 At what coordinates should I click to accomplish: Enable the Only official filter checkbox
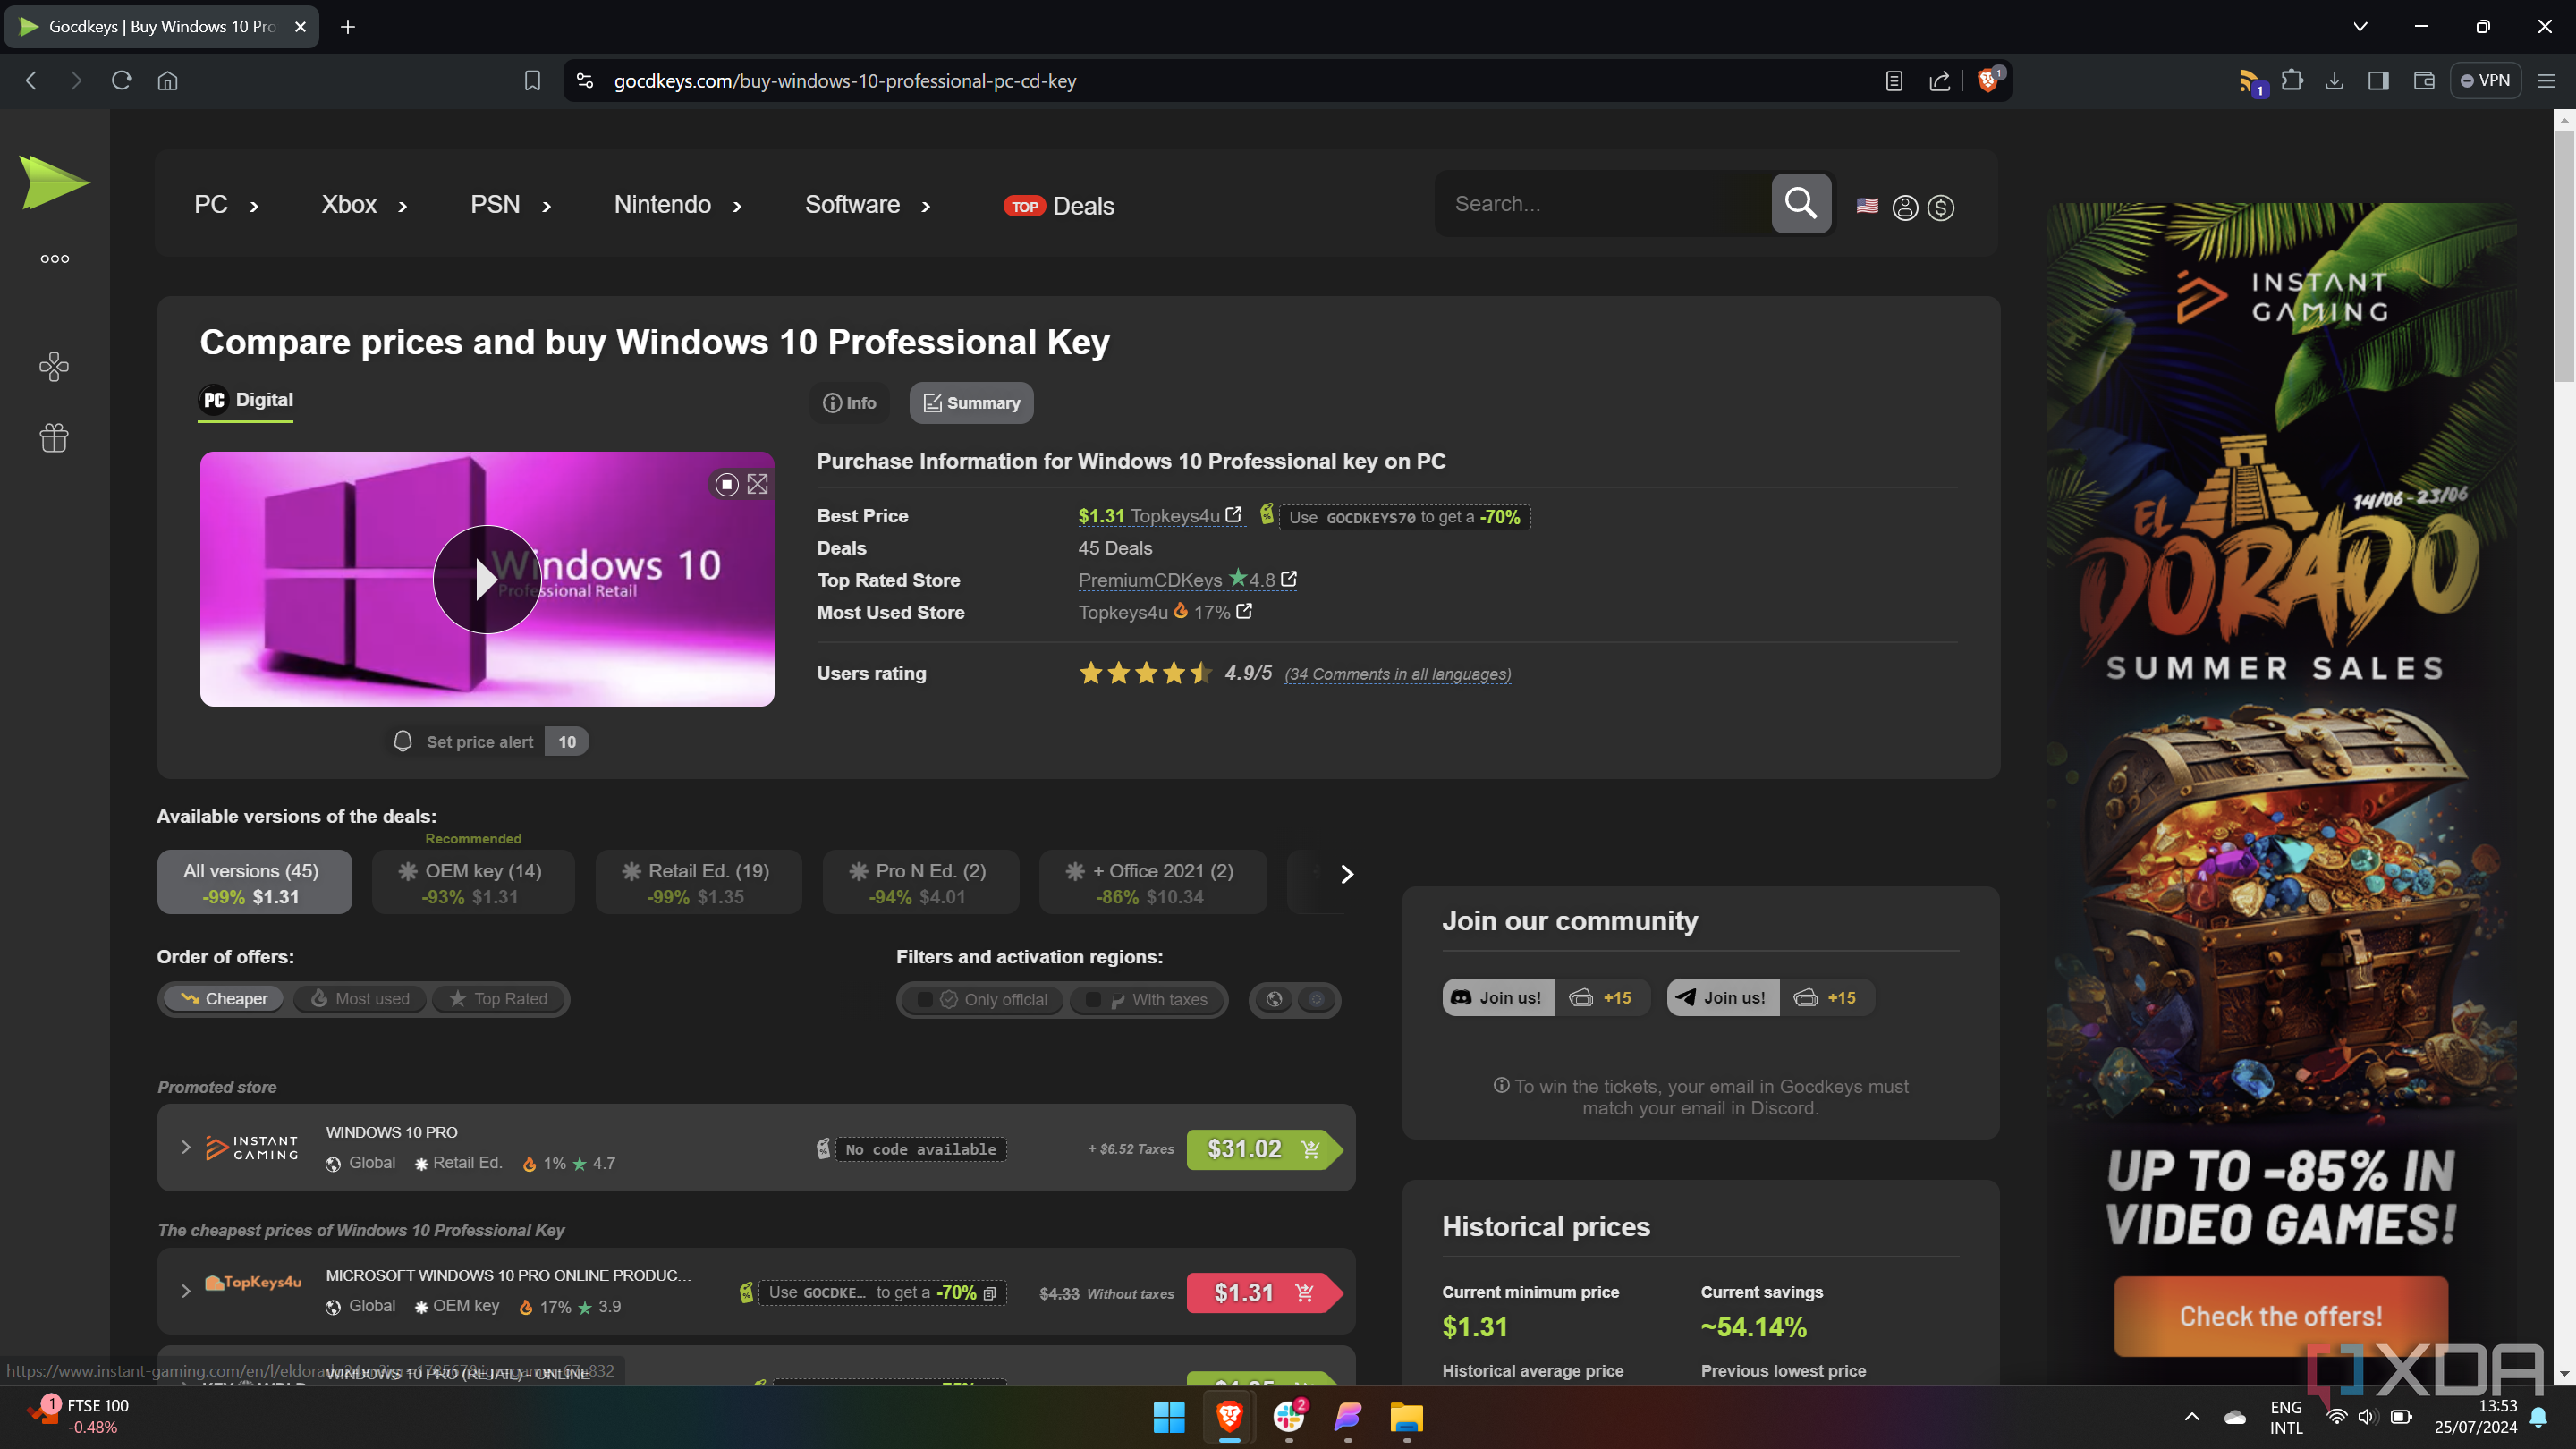tap(925, 998)
